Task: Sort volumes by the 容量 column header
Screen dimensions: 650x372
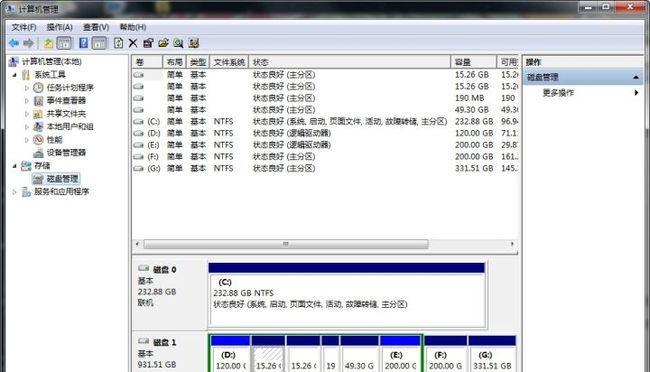Action: coord(473,62)
